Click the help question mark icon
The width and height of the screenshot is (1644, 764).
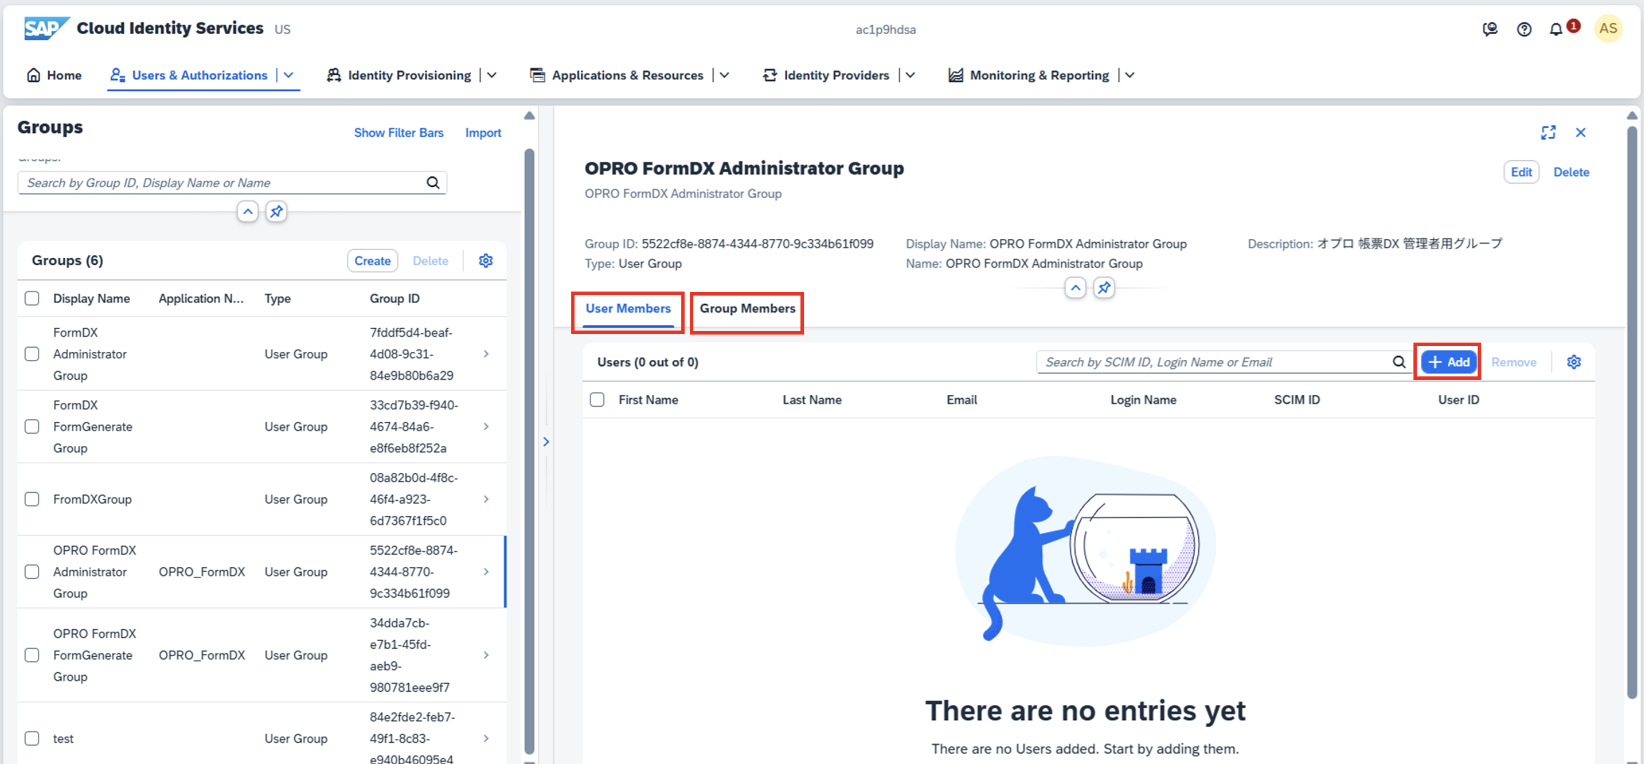(1524, 29)
